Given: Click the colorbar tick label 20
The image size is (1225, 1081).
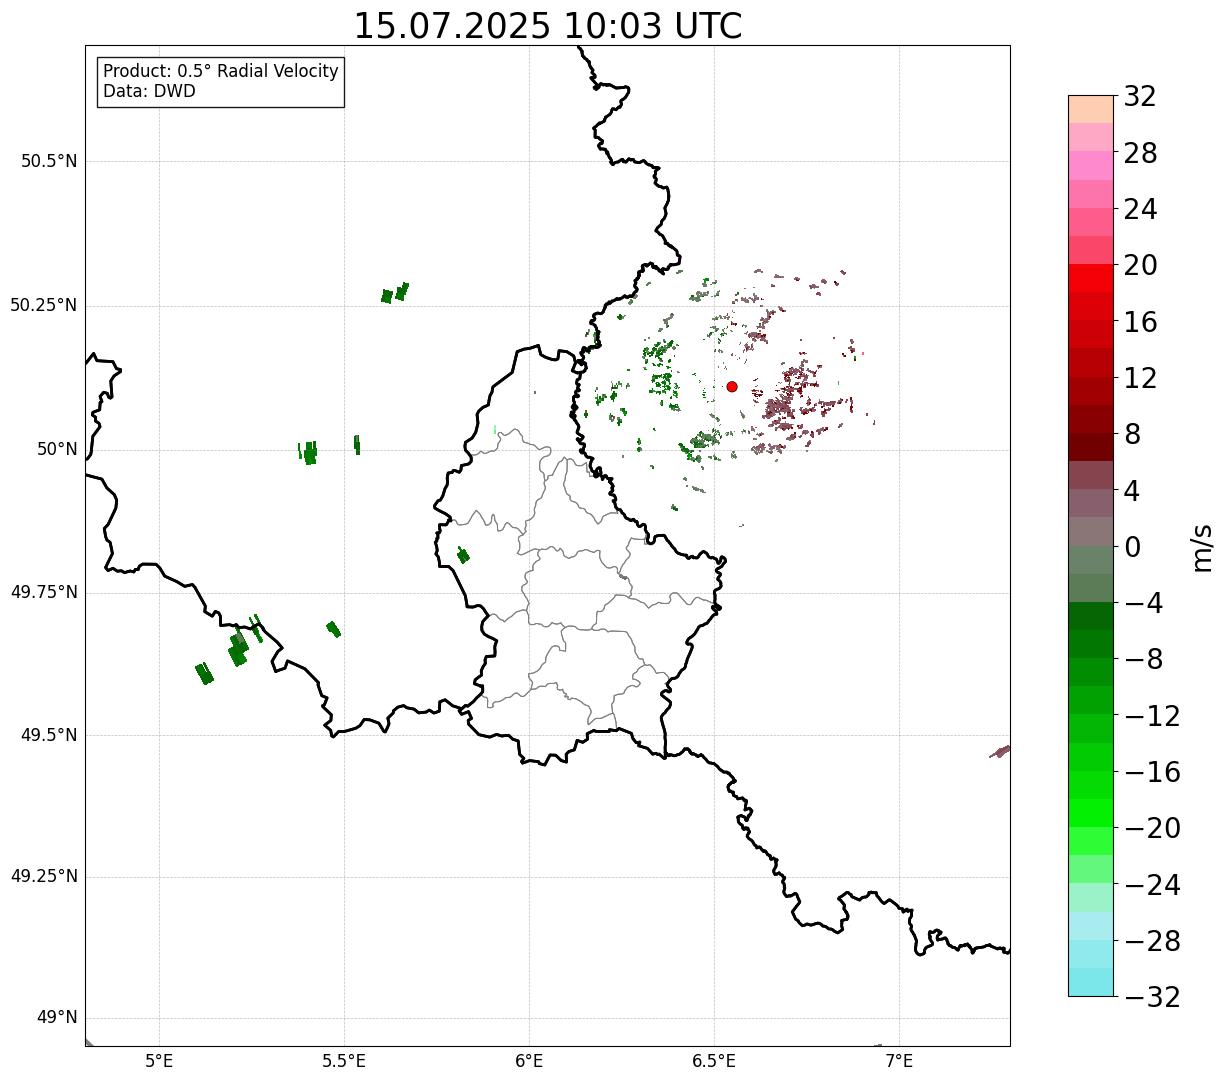Looking at the screenshot, I should [1140, 266].
